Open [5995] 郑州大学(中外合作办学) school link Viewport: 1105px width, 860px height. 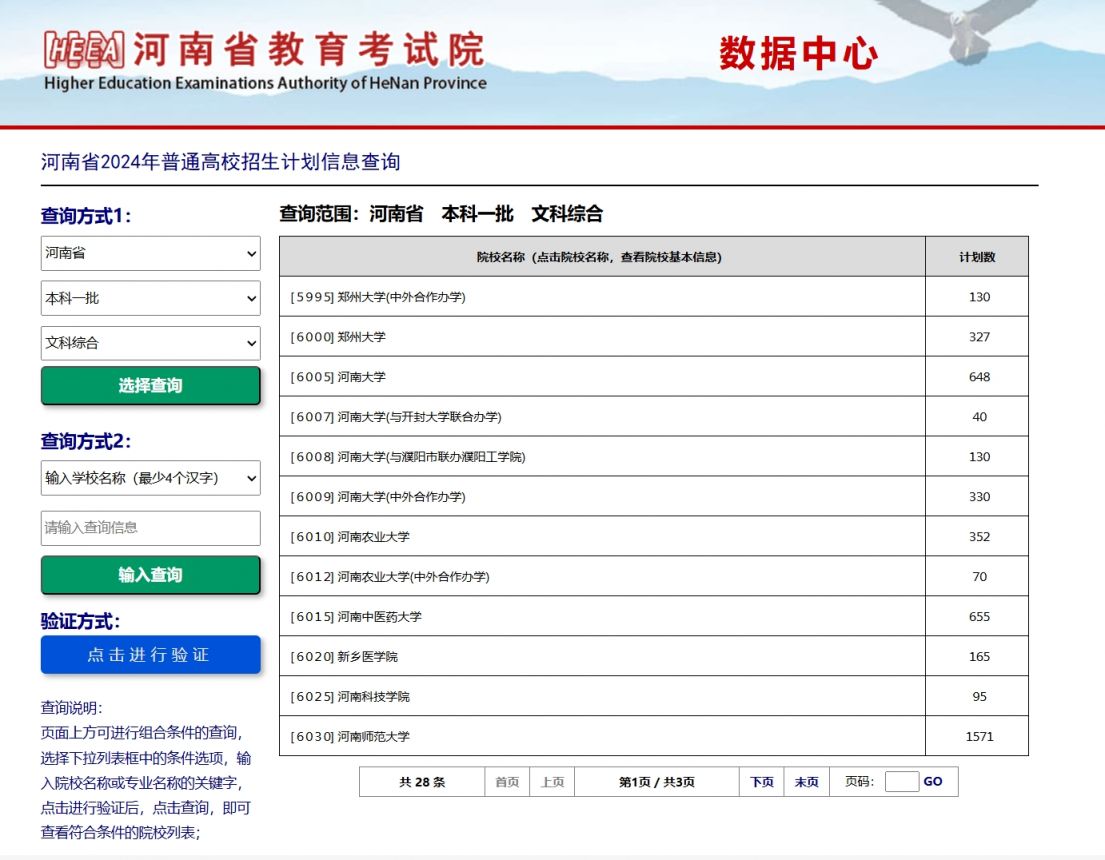(378, 297)
